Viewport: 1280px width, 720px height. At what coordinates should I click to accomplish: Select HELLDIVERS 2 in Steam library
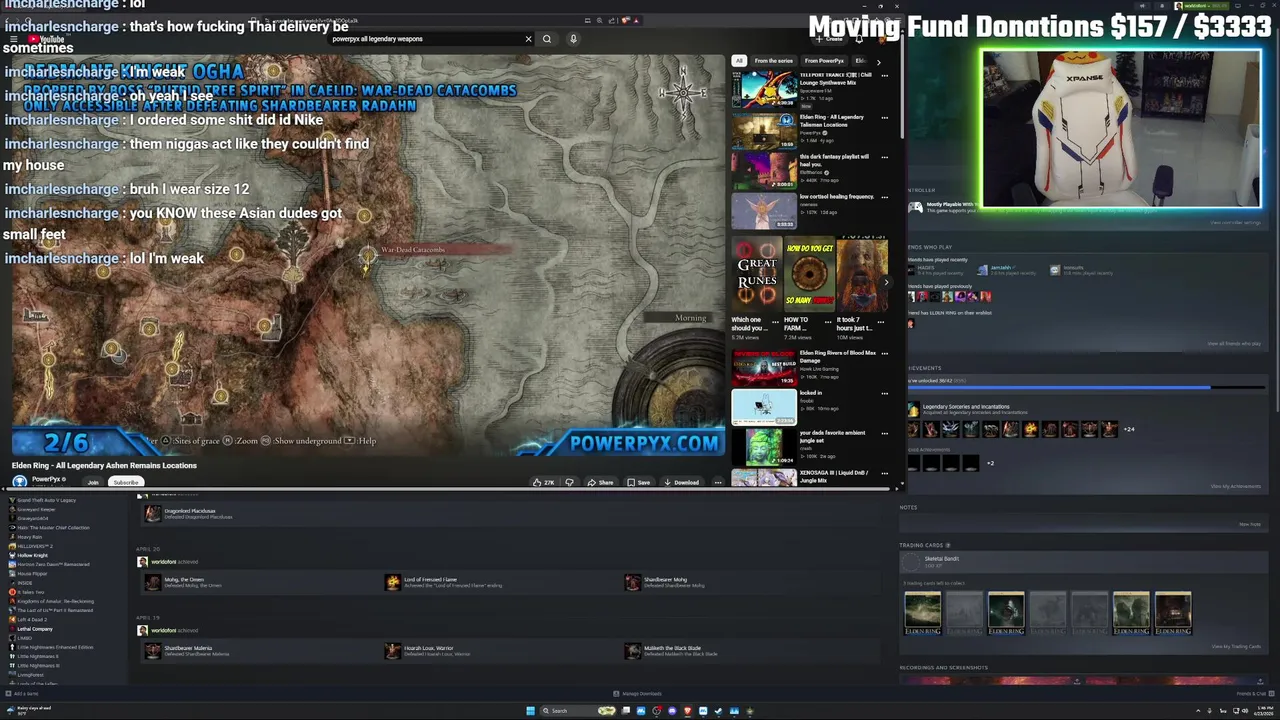[35, 546]
